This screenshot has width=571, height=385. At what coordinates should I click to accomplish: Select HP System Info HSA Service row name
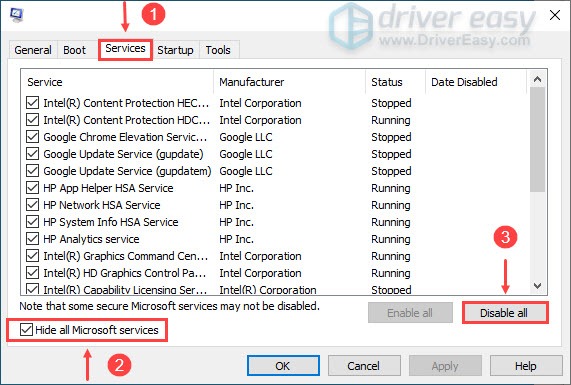[x=111, y=222]
